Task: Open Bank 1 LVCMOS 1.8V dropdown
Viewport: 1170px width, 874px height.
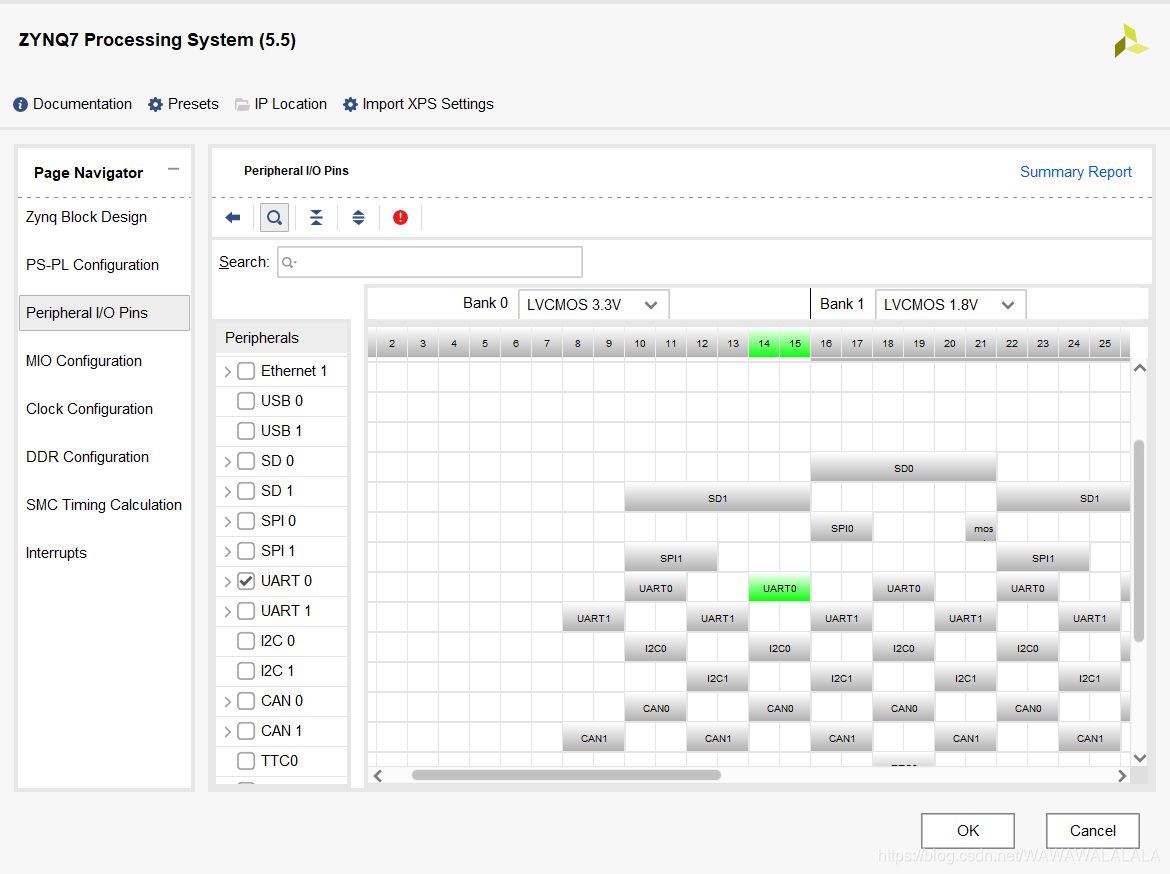Action: (951, 305)
